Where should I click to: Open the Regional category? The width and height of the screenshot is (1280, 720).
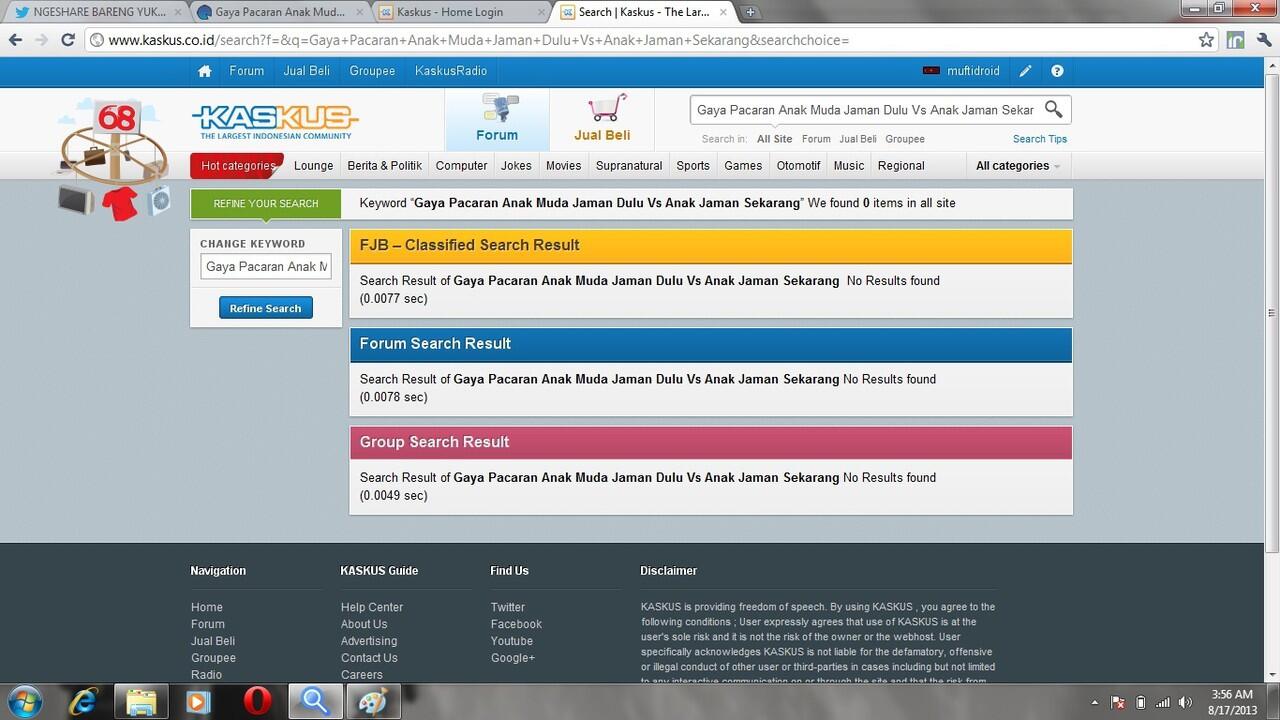click(x=901, y=166)
